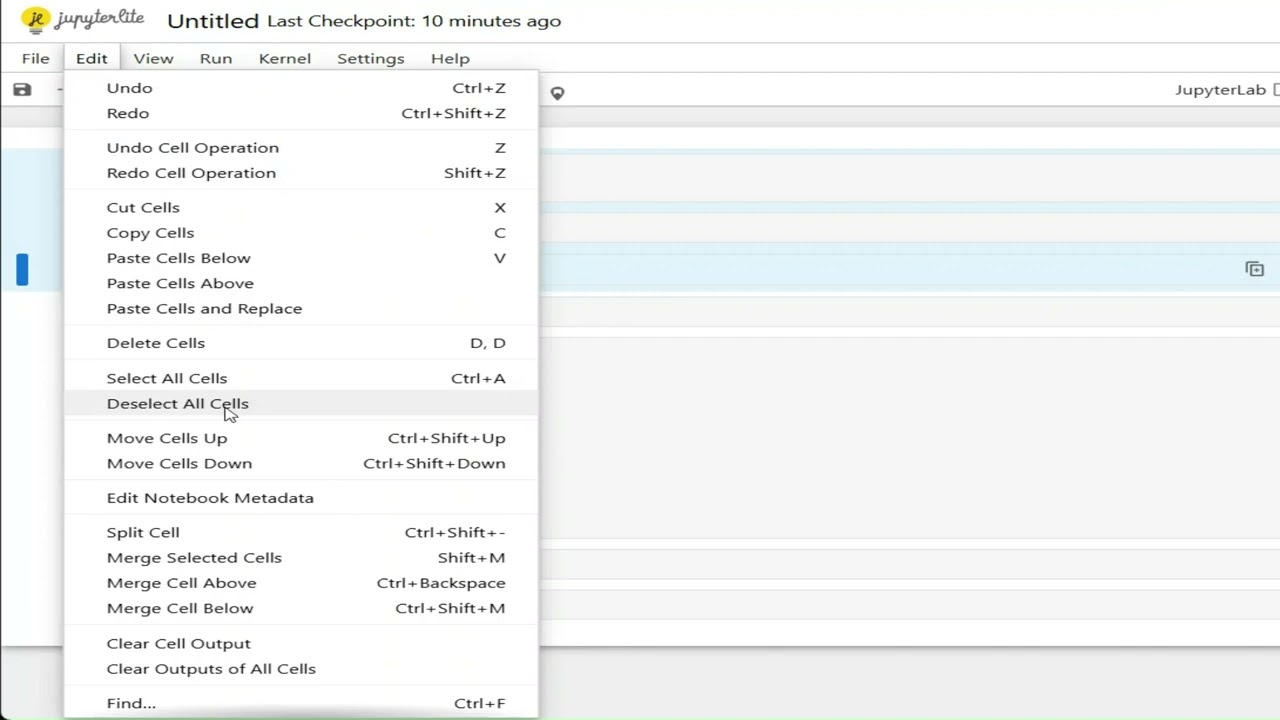The height and width of the screenshot is (720, 1280).
Task: Click Paste Cells Below
Action: tap(179, 258)
